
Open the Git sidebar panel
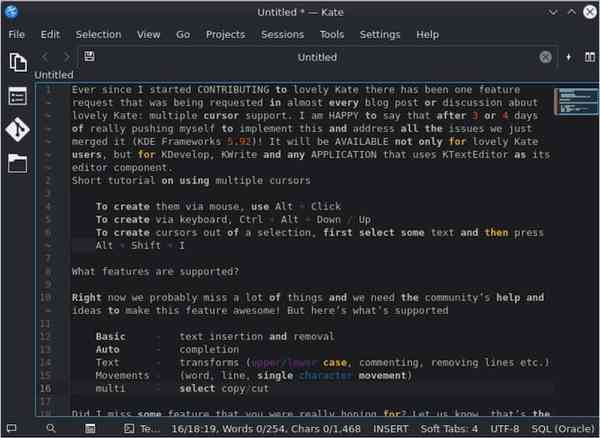(x=18, y=129)
